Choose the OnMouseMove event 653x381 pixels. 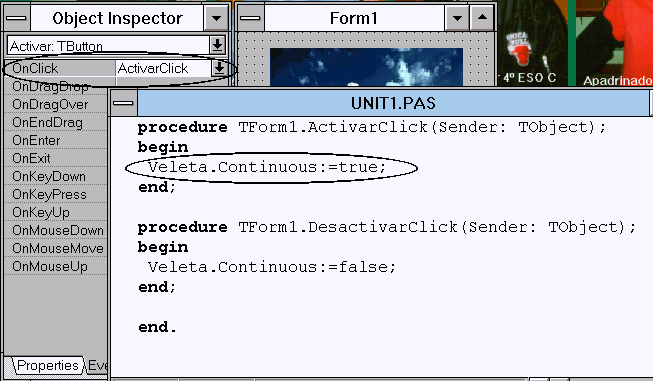[x=56, y=248]
